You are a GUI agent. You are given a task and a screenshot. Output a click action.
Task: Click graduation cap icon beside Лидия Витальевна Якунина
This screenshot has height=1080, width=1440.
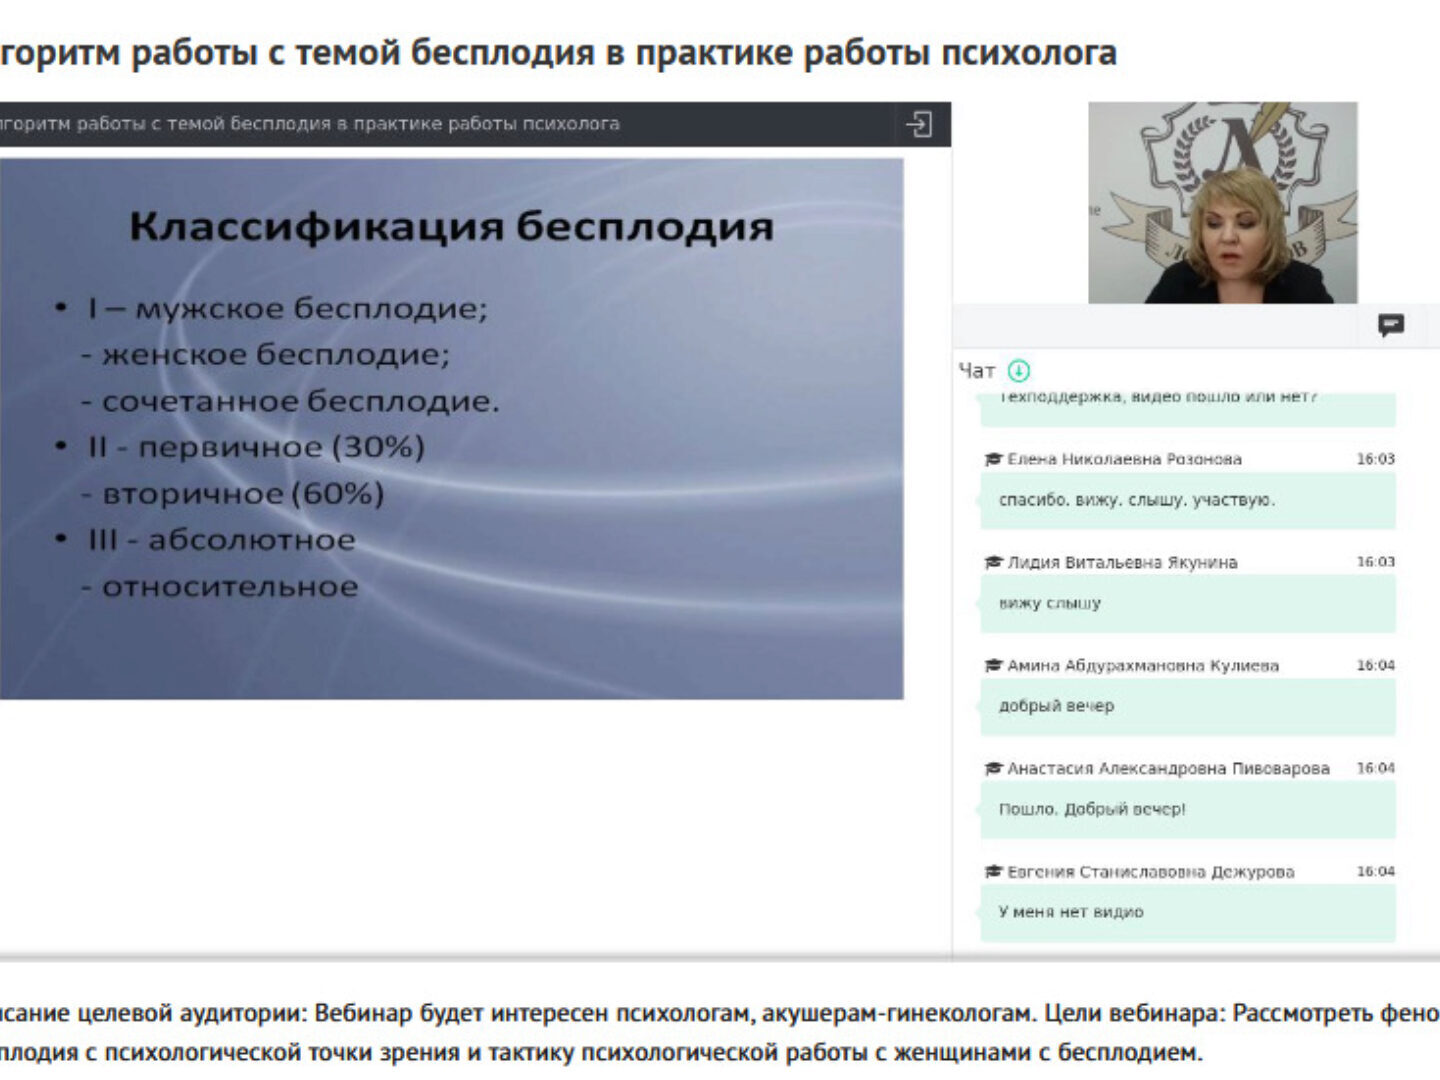point(993,563)
